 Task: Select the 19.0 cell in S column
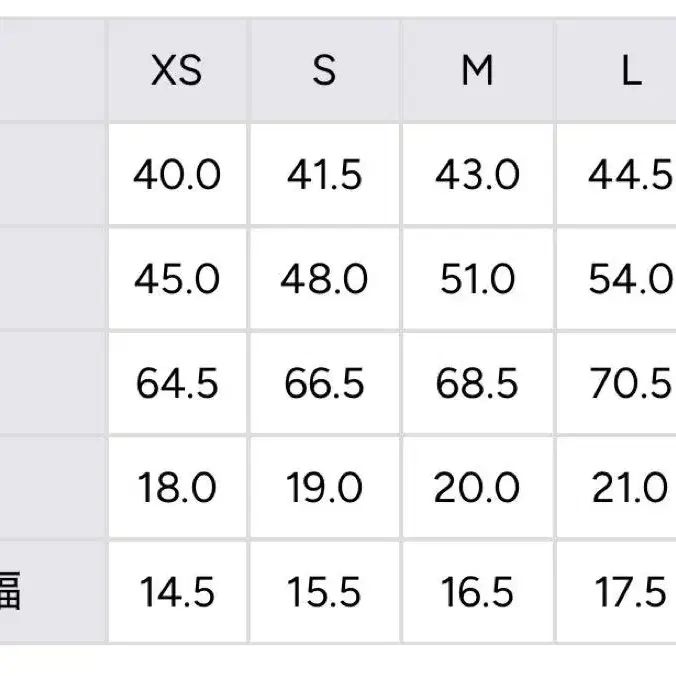tap(324, 488)
